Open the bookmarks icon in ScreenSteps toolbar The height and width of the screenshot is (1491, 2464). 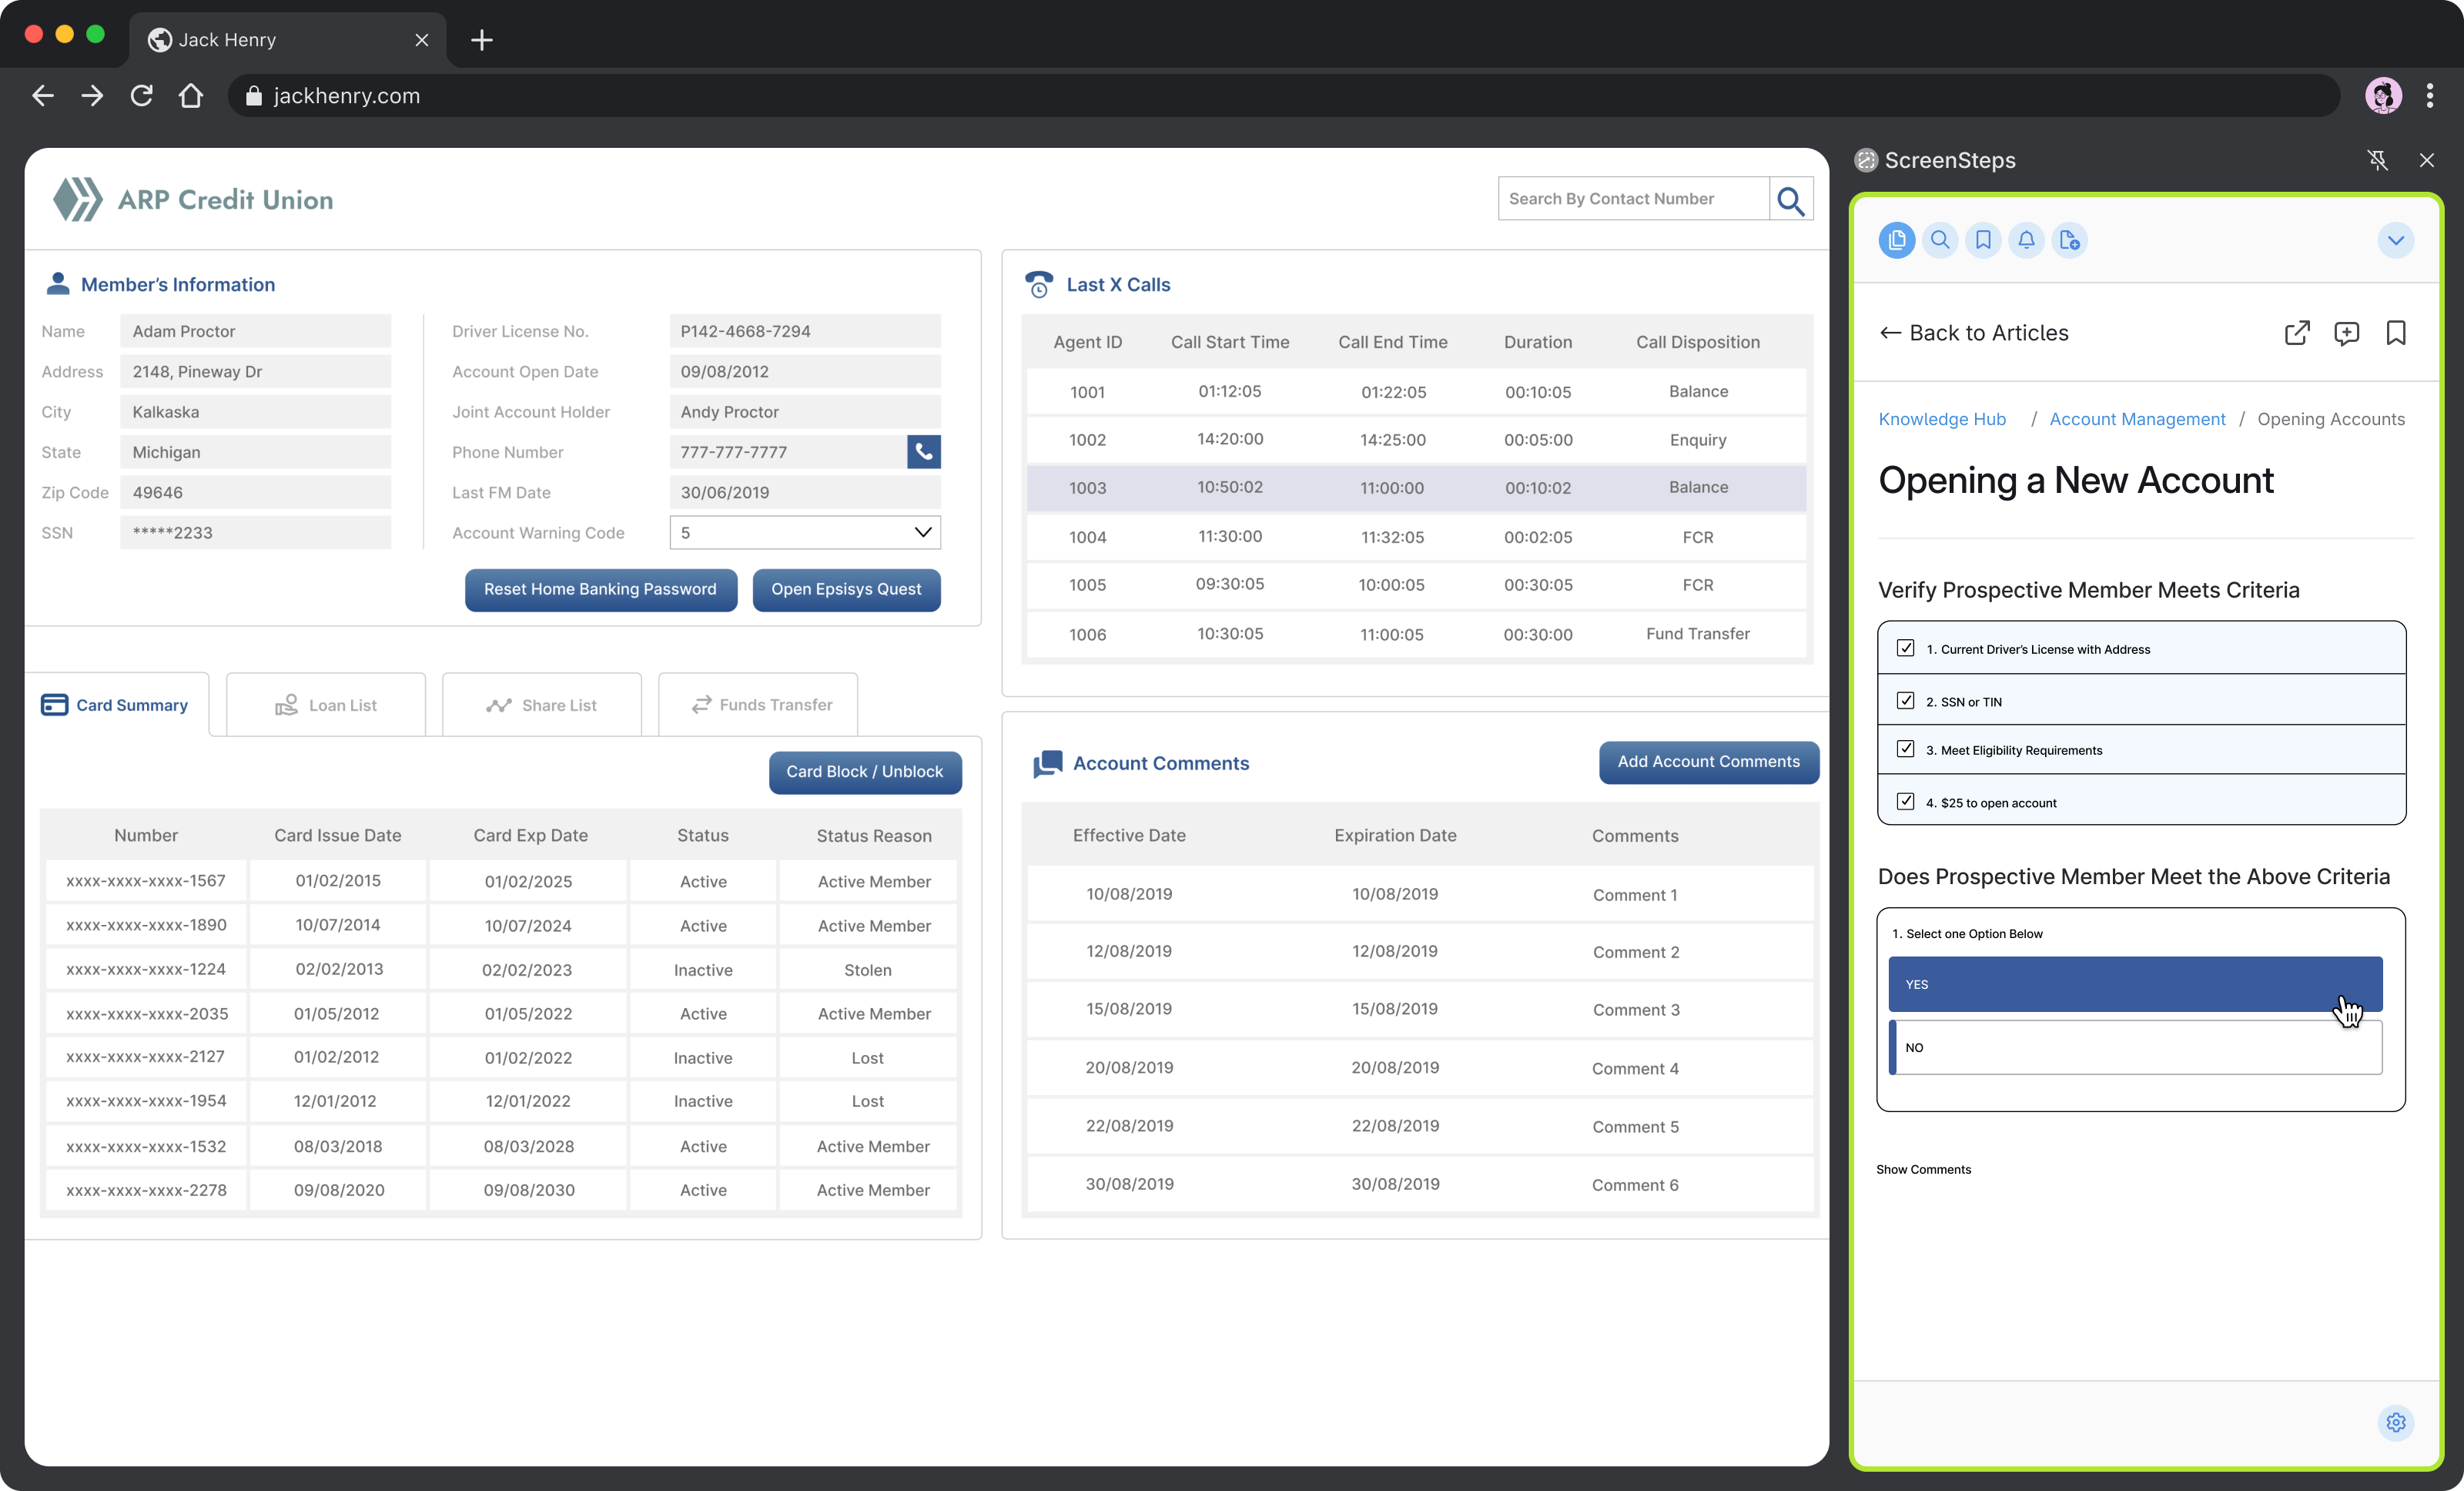click(1983, 240)
